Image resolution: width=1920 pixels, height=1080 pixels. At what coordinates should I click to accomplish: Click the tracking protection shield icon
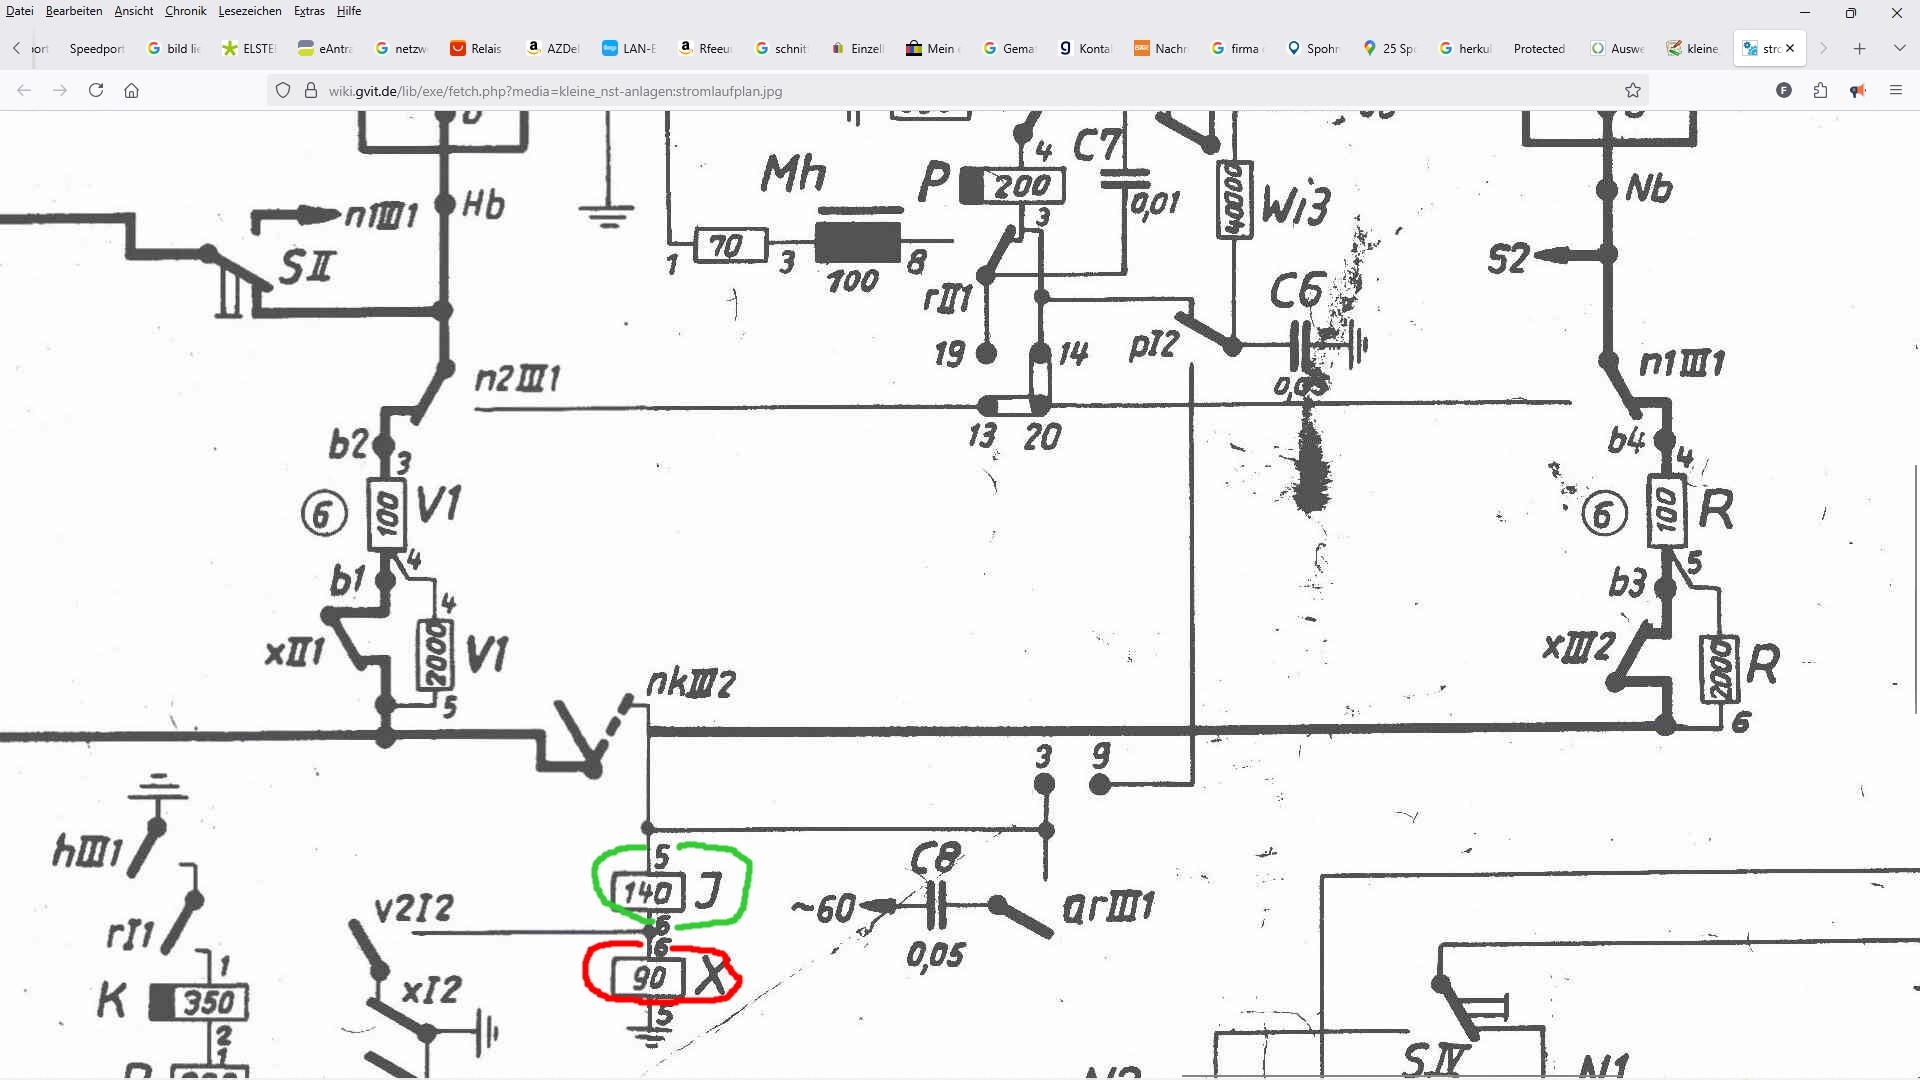283,90
